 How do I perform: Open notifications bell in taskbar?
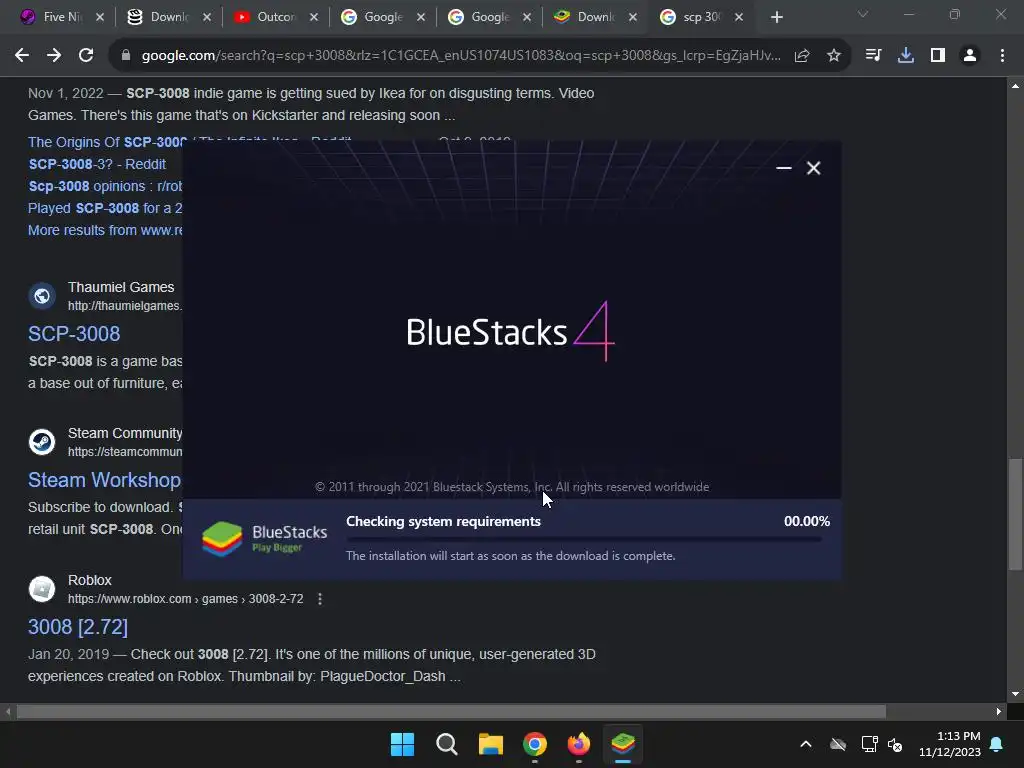tap(997, 744)
